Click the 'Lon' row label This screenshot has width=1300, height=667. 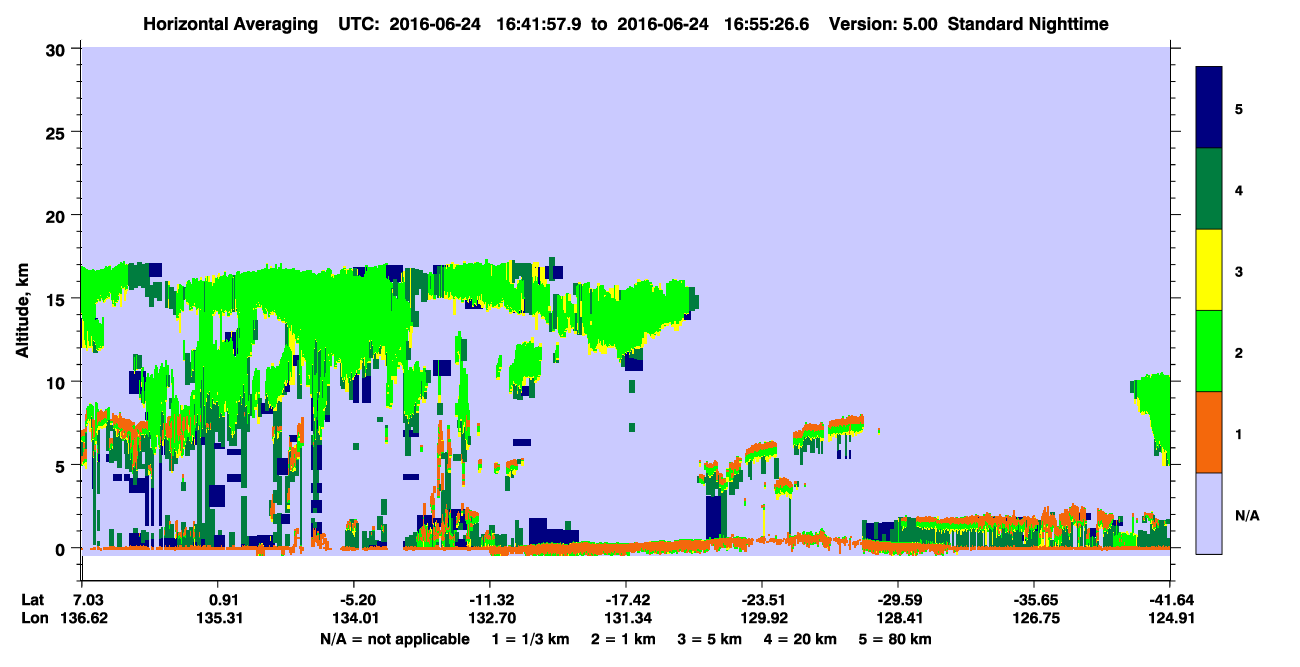33,618
